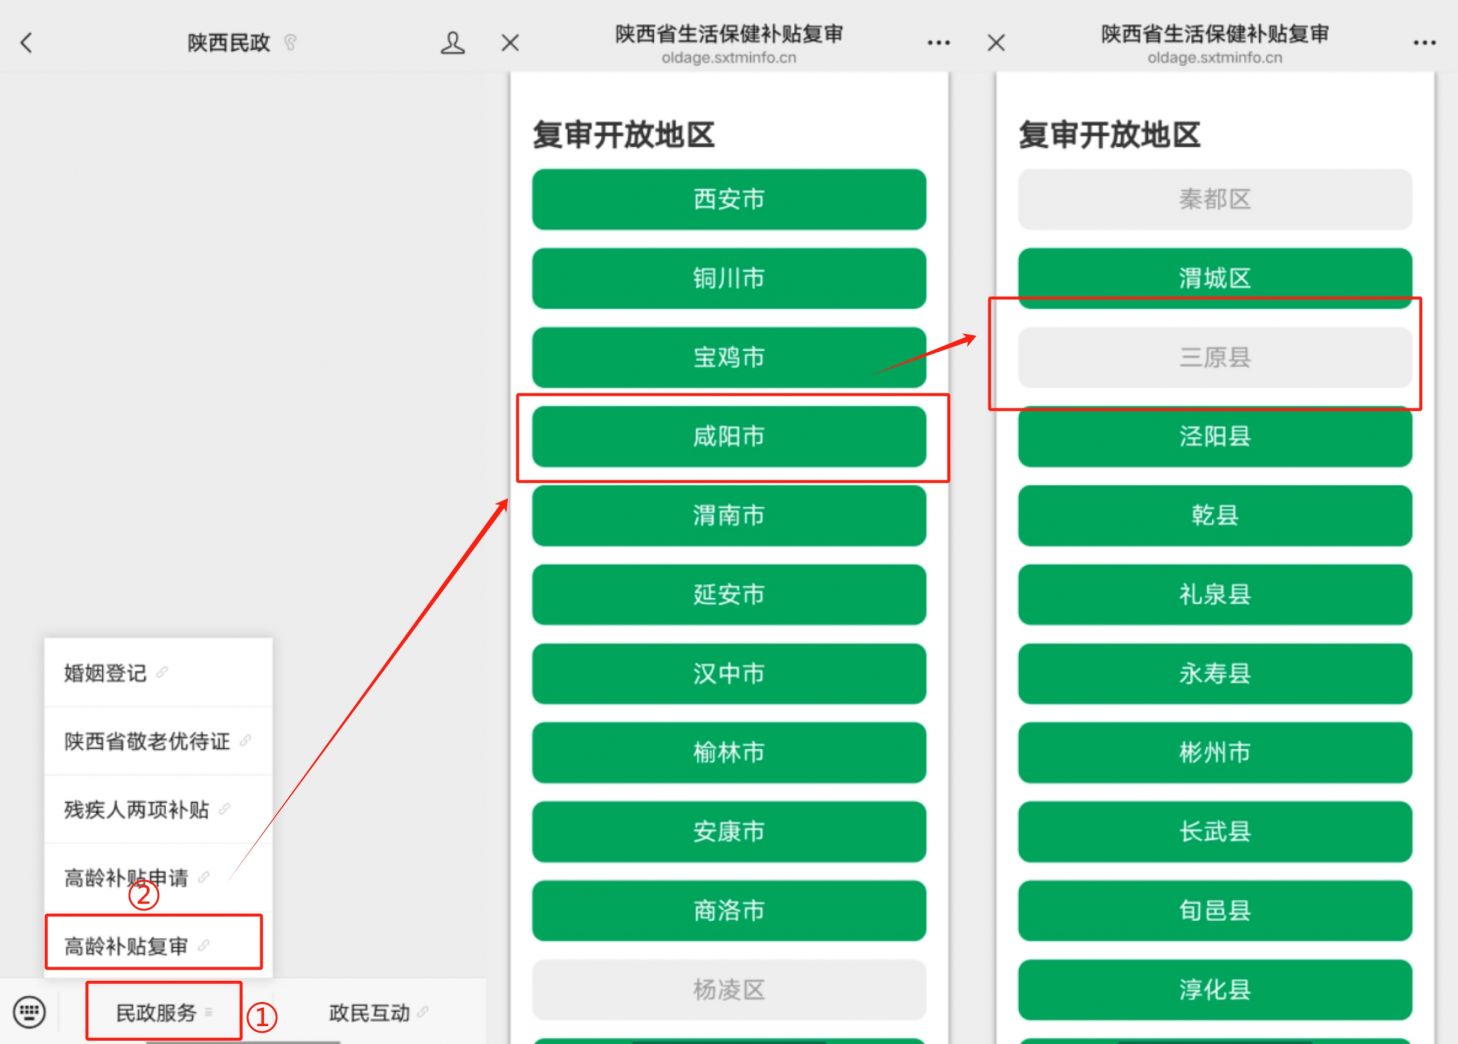Choose 汉中市 region button
Image resolution: width=1458 pixels, height=1044 pixels.
[729, 673]
